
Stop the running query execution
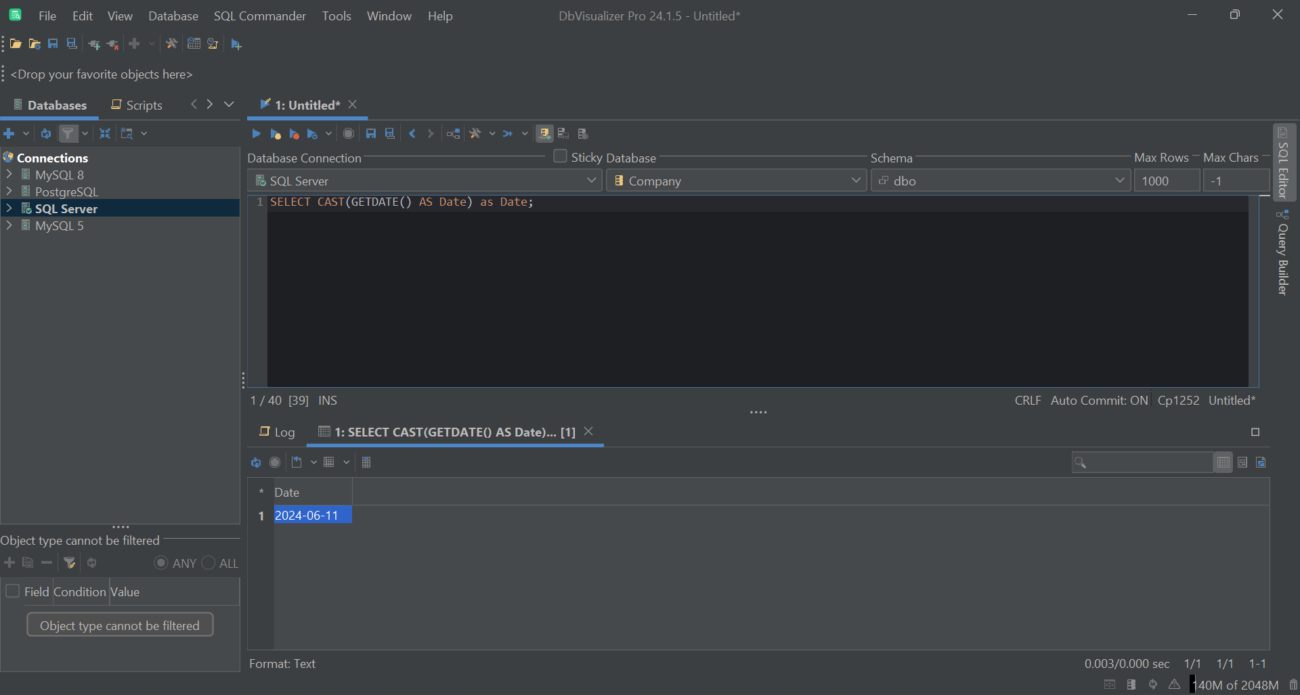[x=348, y=133]
